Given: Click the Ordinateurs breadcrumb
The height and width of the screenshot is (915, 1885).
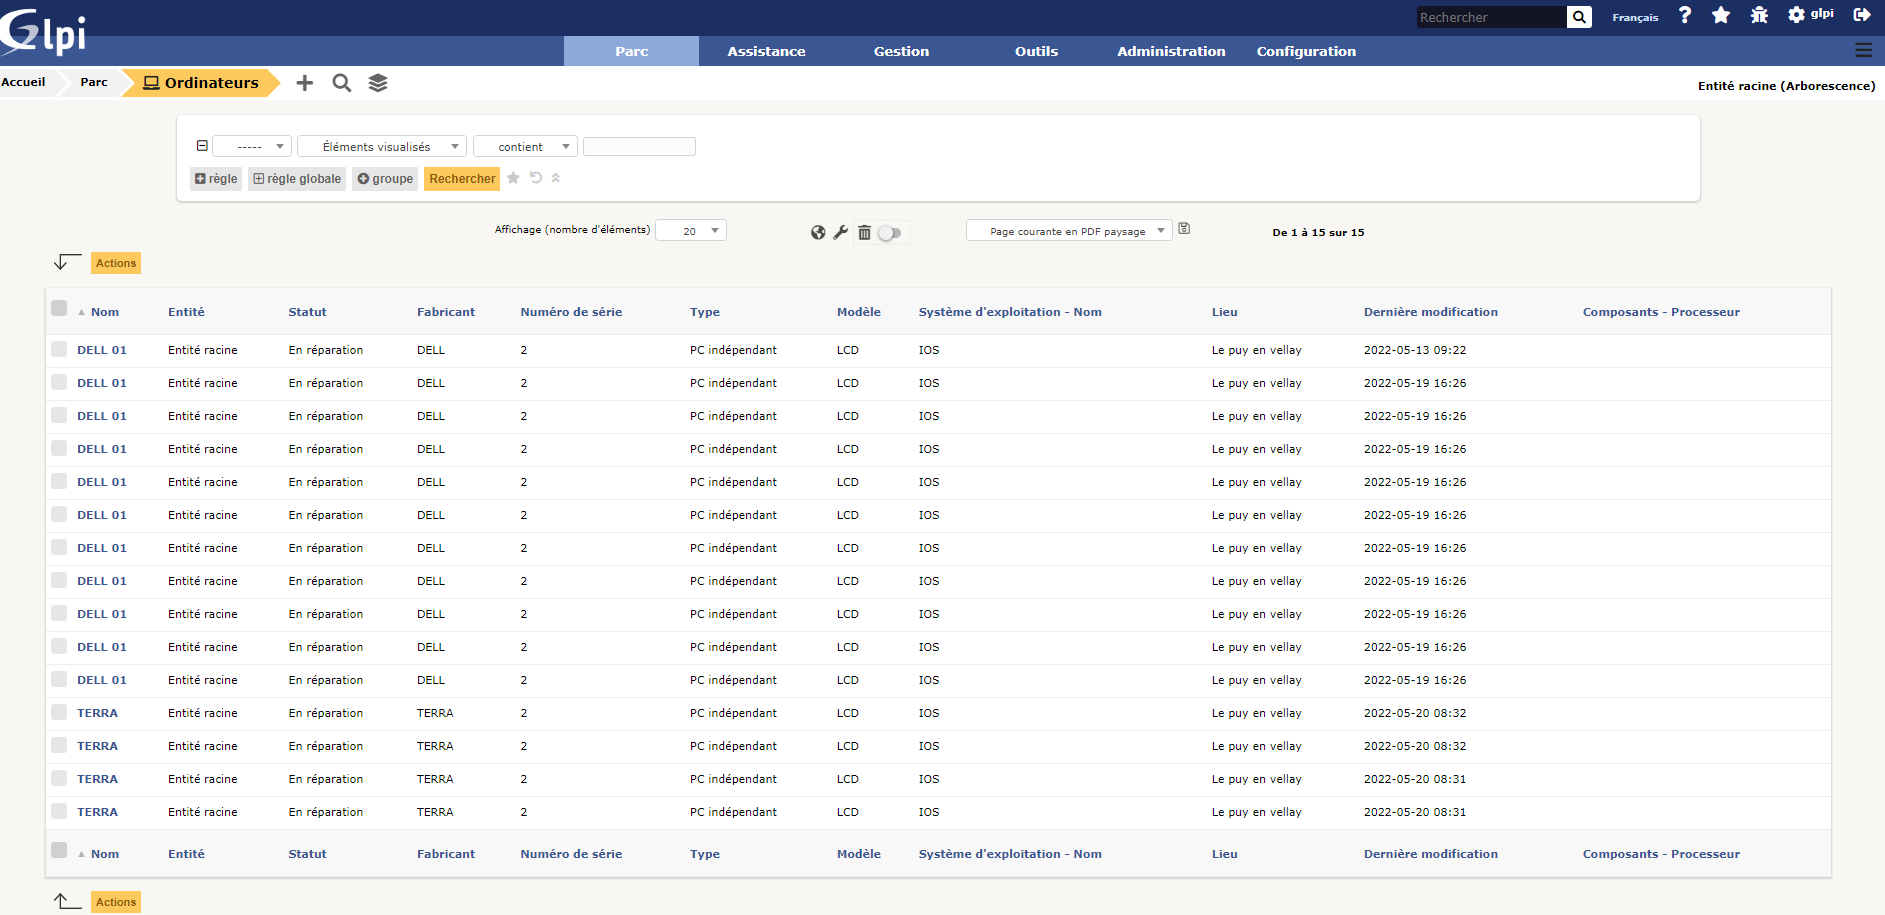Looking at the screenshot, I should pyautogui.click(x=201, y=83).
